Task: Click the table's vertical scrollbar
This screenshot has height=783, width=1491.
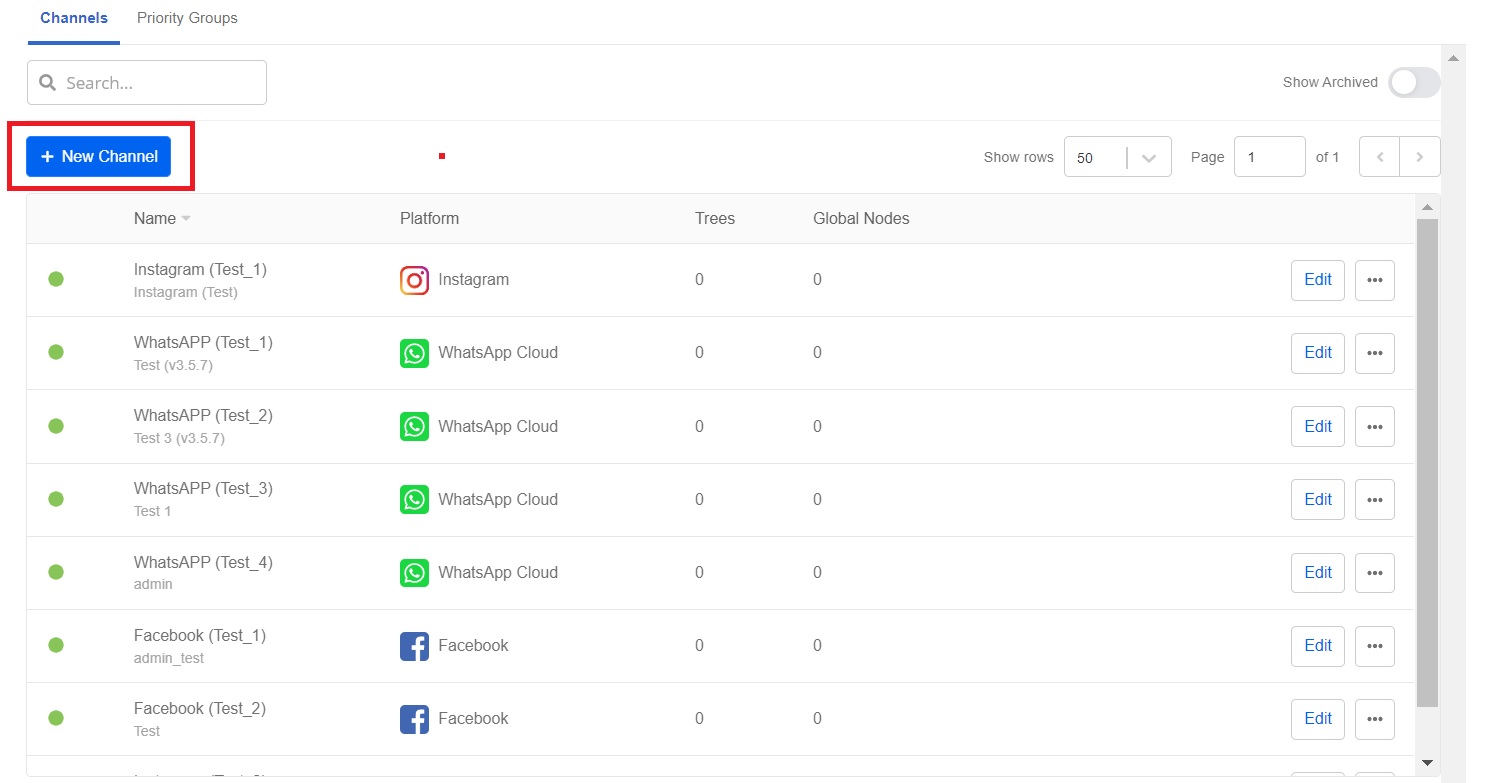Action: (x=1427, y=460)
